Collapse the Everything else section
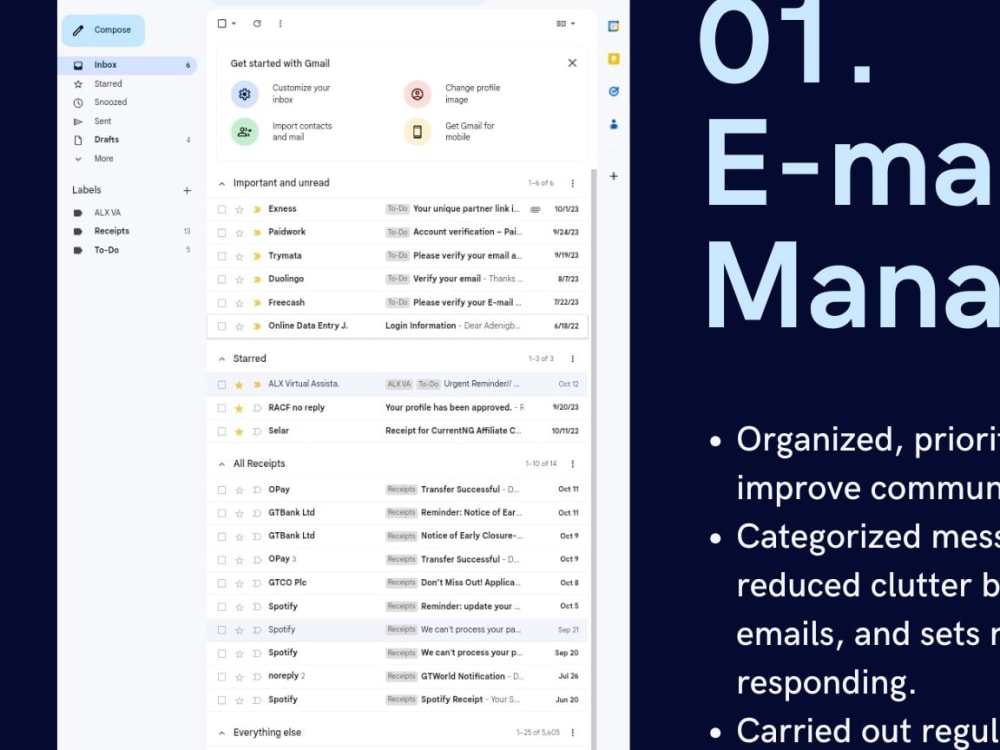The height and width of the screenshot is (750, 1000). coord(222,733)
